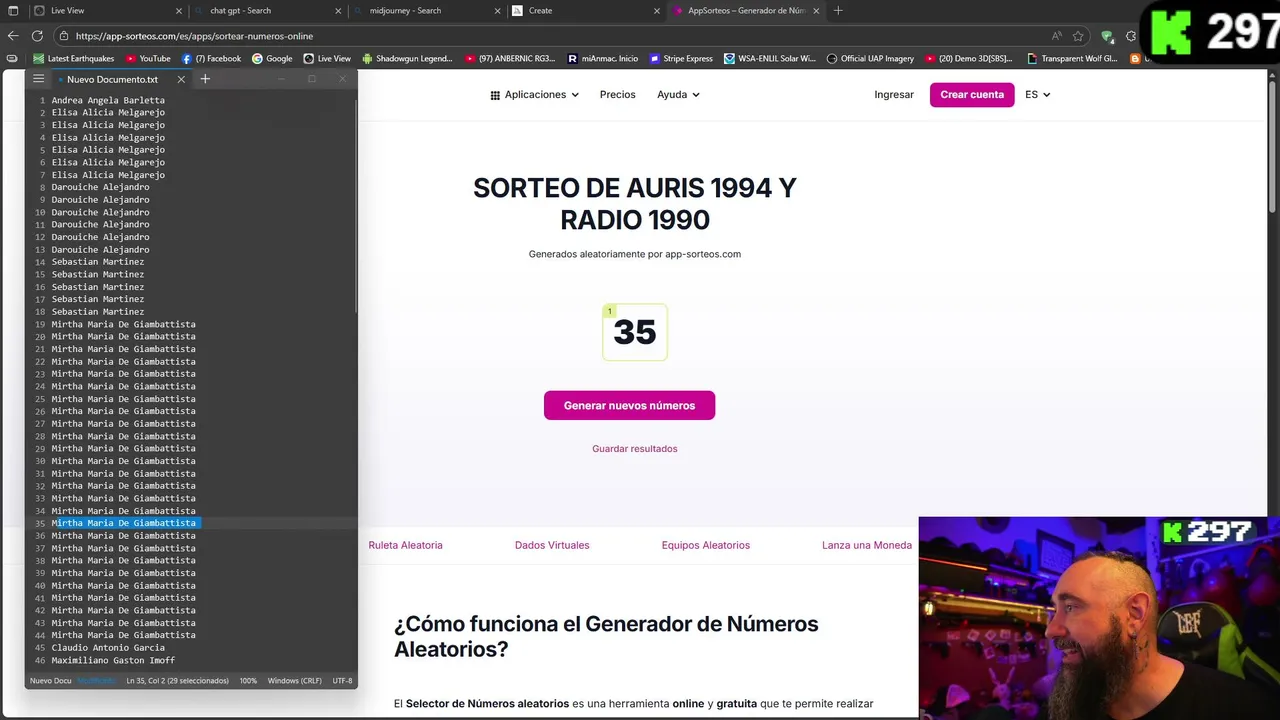
Task: Go back in the browser
Action: 13,36
